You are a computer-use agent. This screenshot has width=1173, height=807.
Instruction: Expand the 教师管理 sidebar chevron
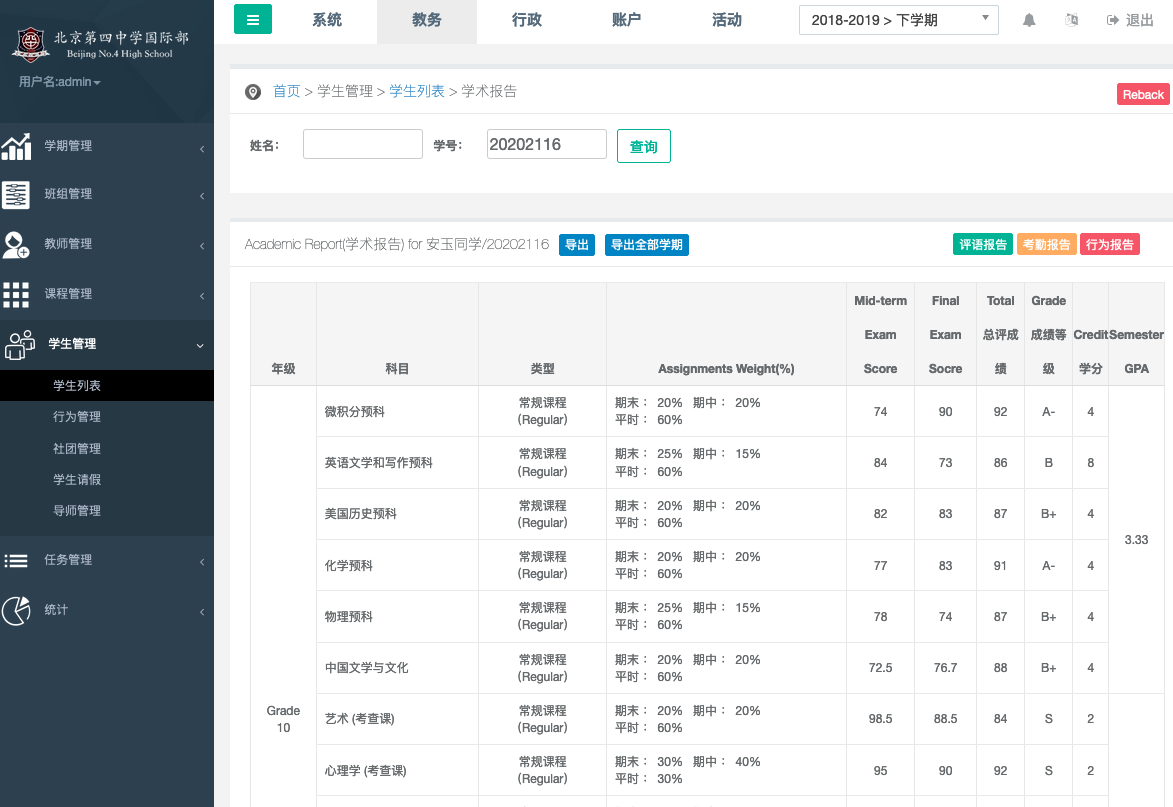coord(202,246)
